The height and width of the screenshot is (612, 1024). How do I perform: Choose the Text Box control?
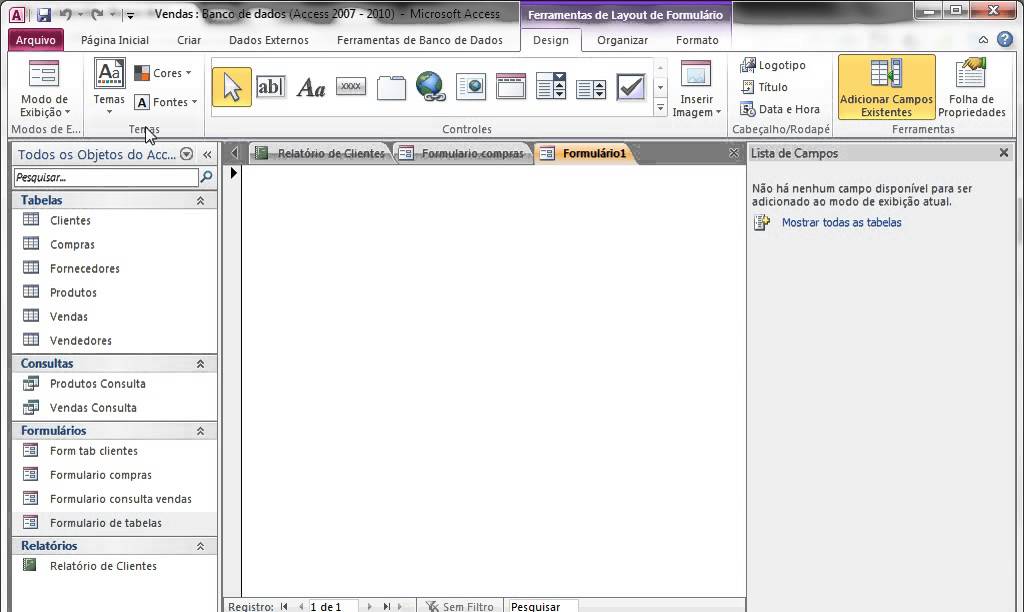click(x=270, y=87)
